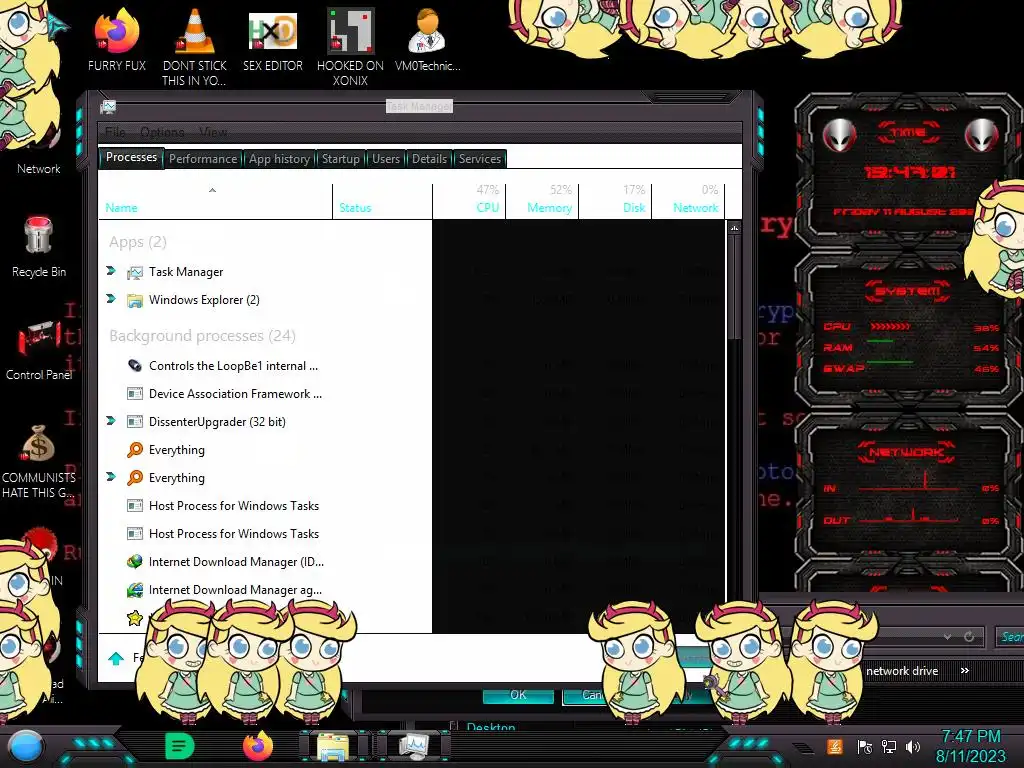Screen dimensions: 1024x768
Task: Click the toolbar overflow chevron beside network drive
Action: click(x=965, y=671)
